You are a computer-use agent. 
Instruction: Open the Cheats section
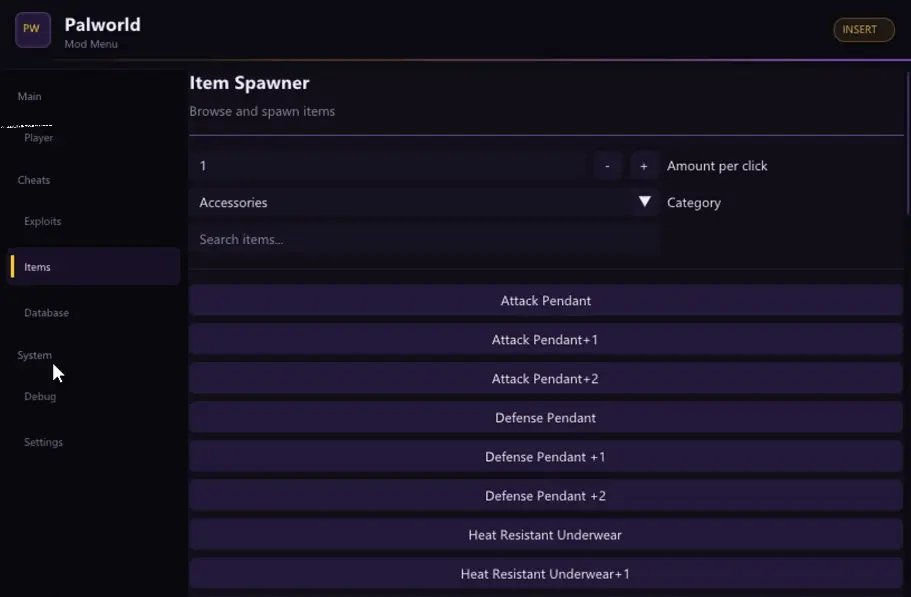(34, 180)
